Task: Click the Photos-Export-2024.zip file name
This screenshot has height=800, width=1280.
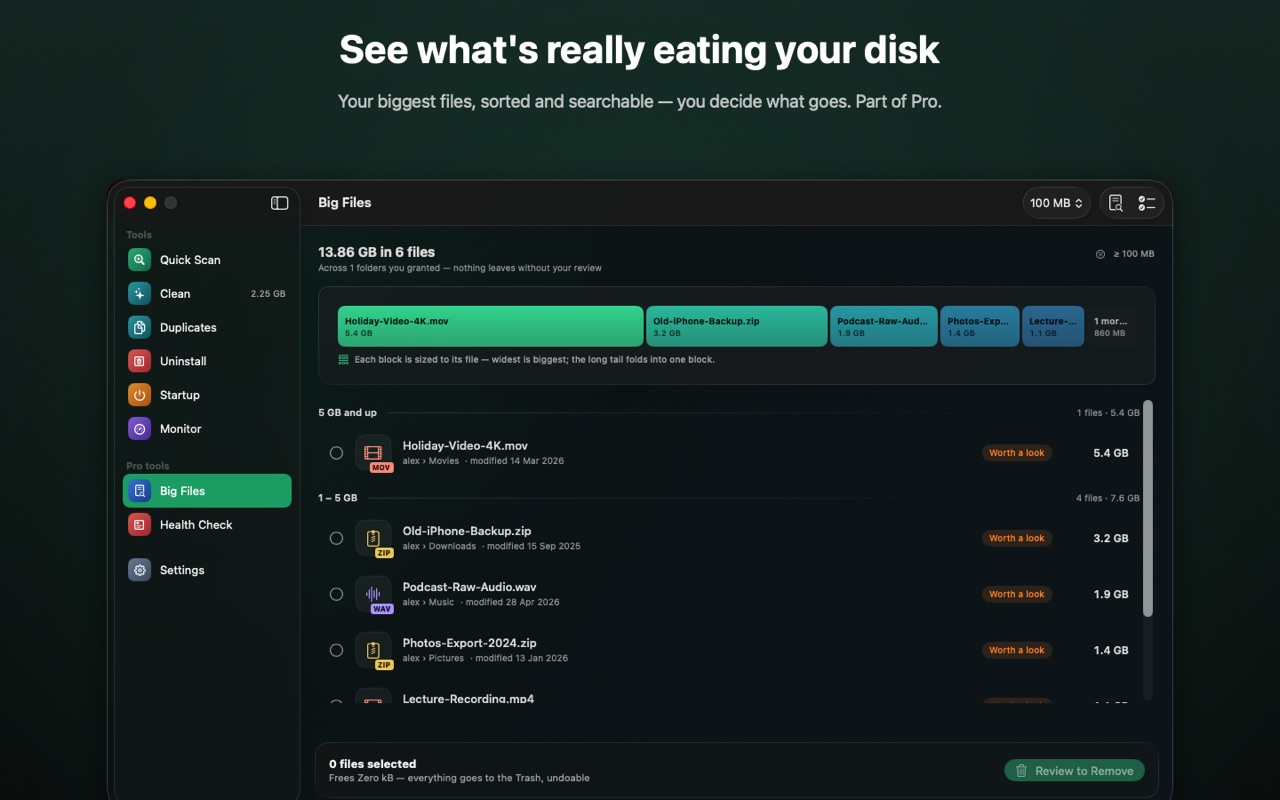Action: click(470, 643)
